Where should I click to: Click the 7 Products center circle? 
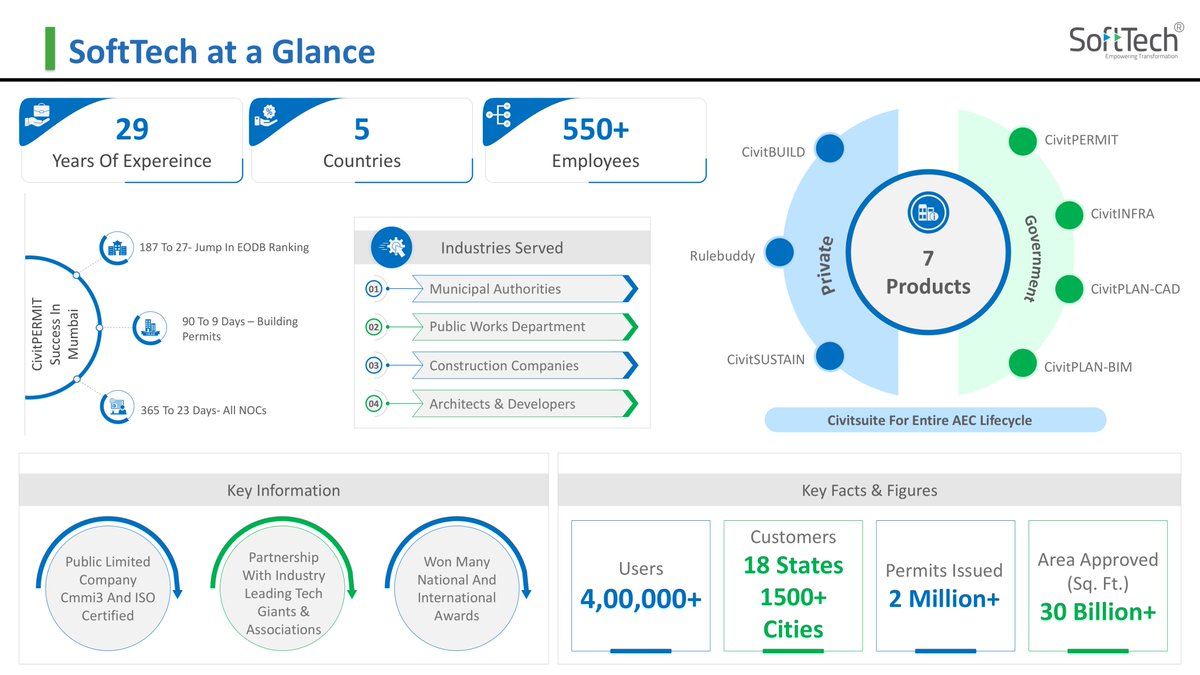(x=928, y=254)
